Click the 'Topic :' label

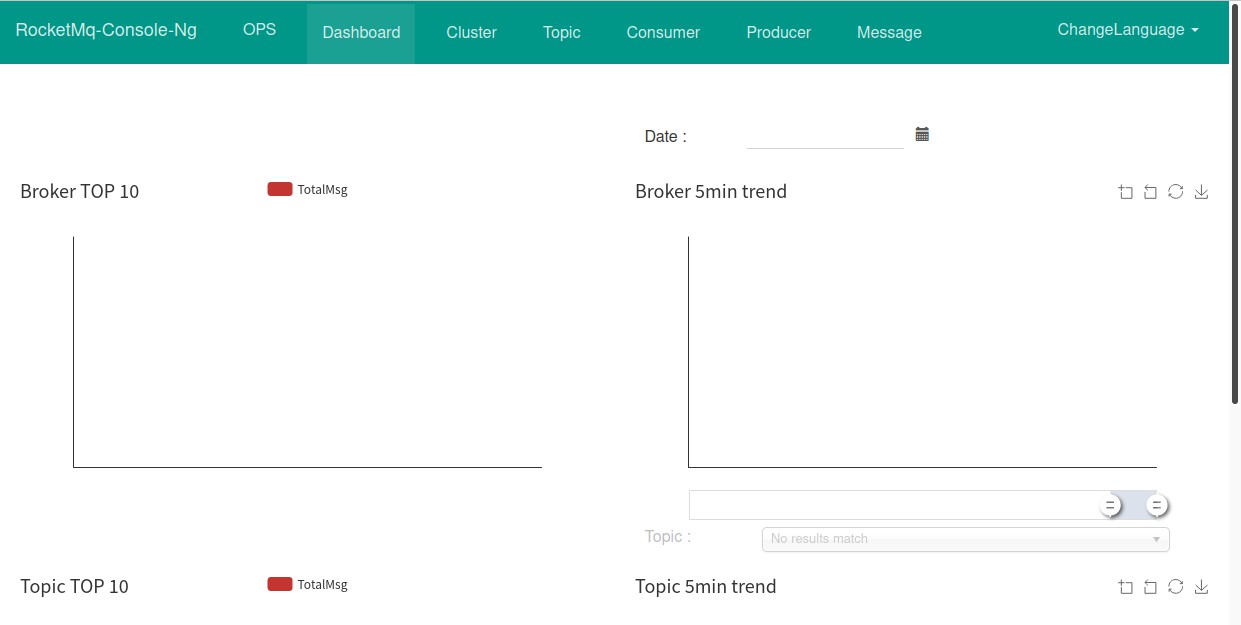point(668,537)
